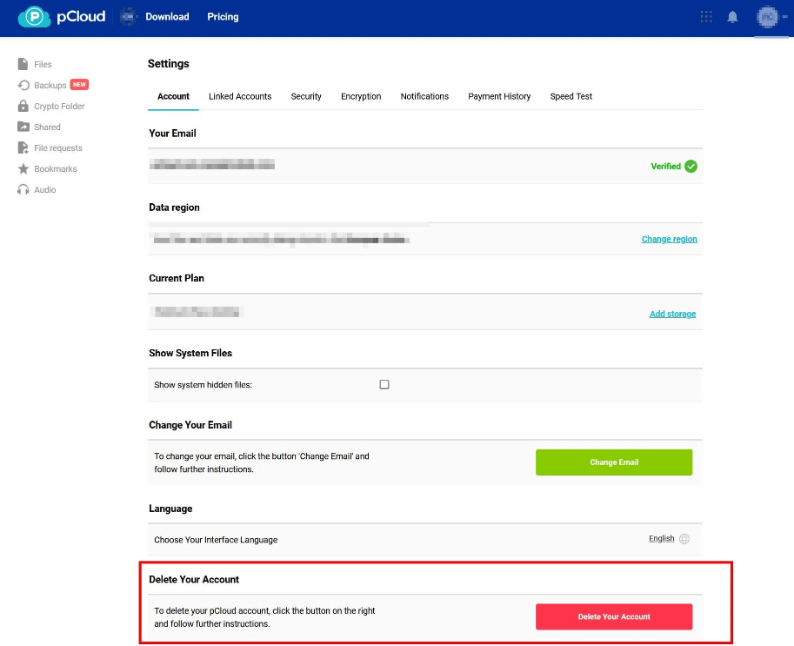Click the pCloud logo icon
This screenshot has height=646, width=794.
coord(34,17)
